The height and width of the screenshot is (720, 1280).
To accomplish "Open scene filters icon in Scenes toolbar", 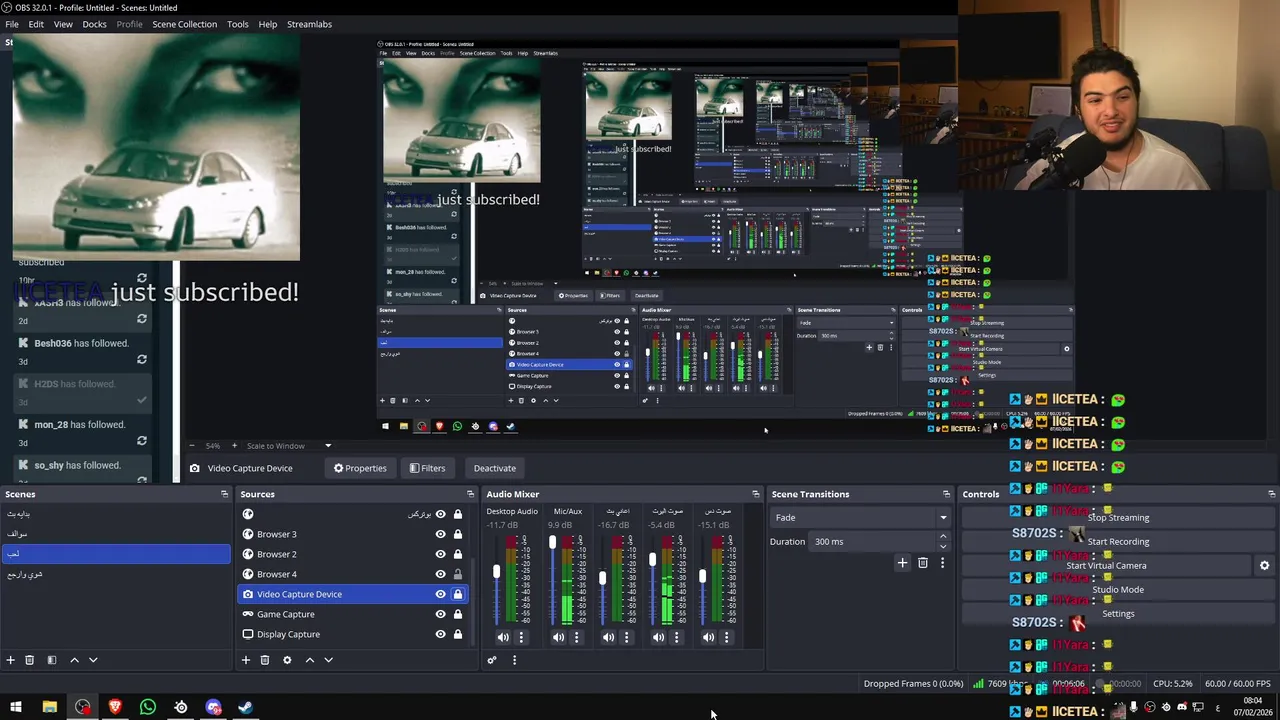I will click(x=52, y=660).
